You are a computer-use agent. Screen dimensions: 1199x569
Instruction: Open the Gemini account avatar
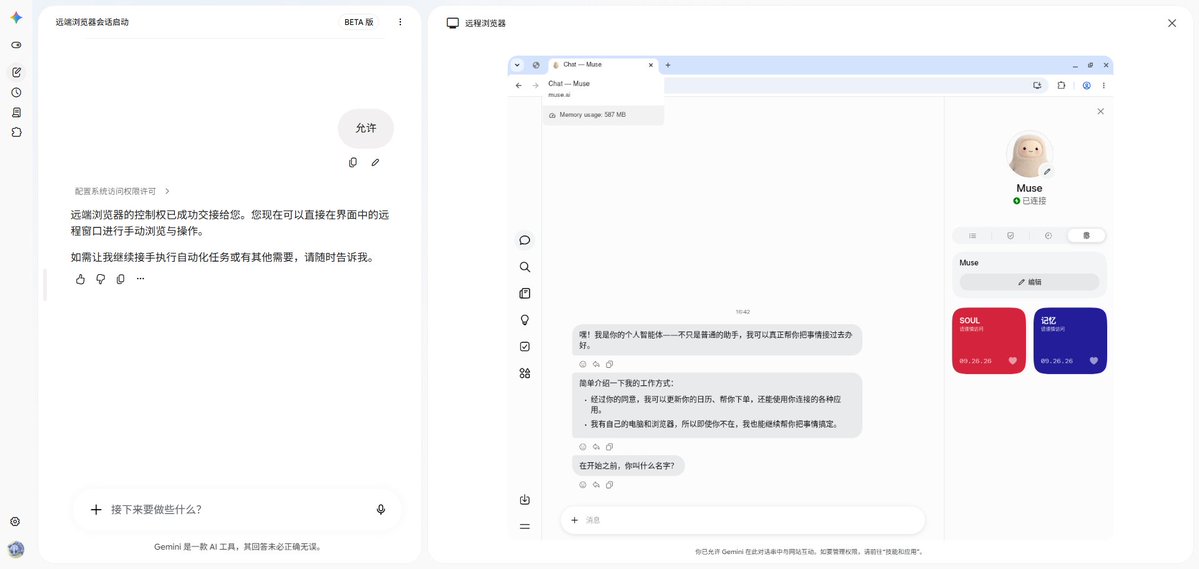pyautogui.click(x=15, y=549)
